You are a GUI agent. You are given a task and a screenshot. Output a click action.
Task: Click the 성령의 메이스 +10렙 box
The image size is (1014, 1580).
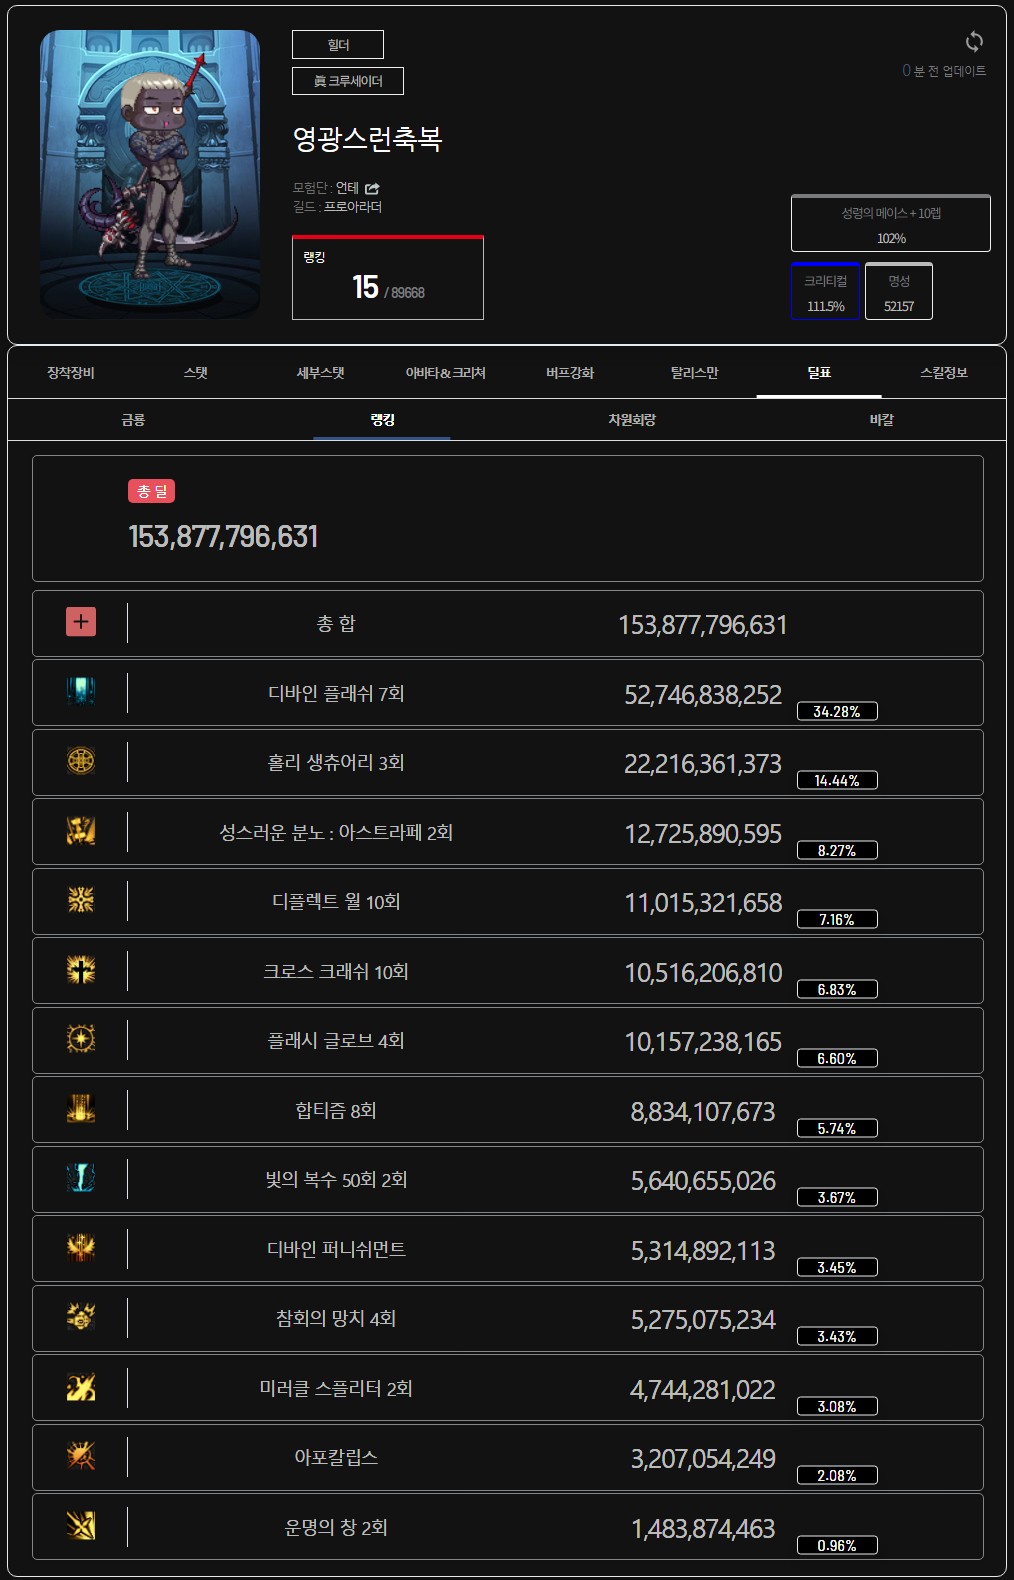pos(891,224)
